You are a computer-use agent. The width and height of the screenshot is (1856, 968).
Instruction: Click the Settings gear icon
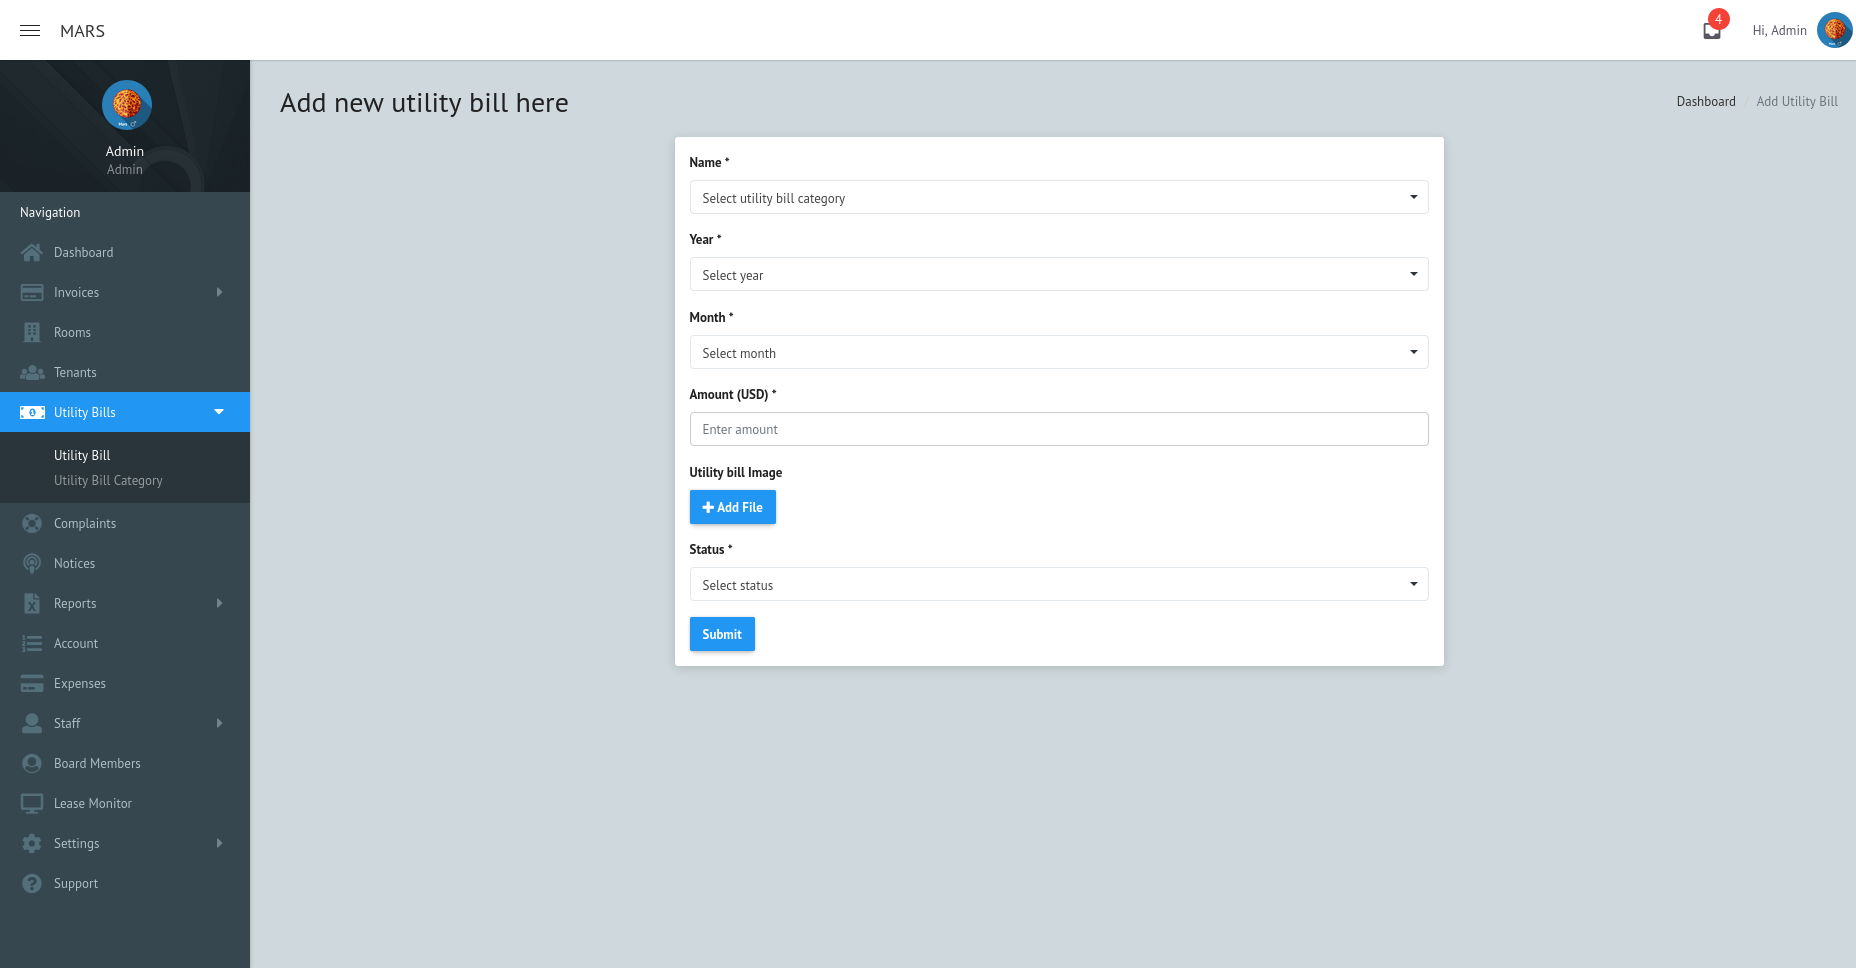click(32, 843)
